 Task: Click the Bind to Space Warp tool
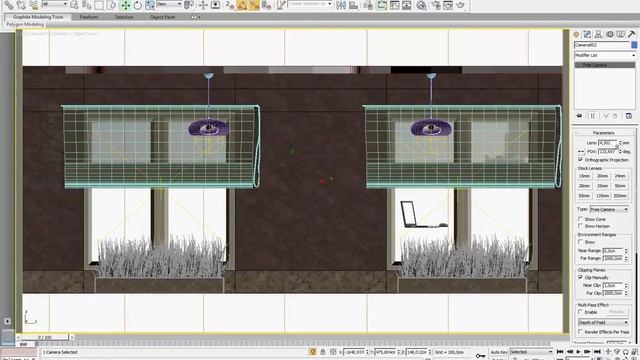tap(33, 5)
